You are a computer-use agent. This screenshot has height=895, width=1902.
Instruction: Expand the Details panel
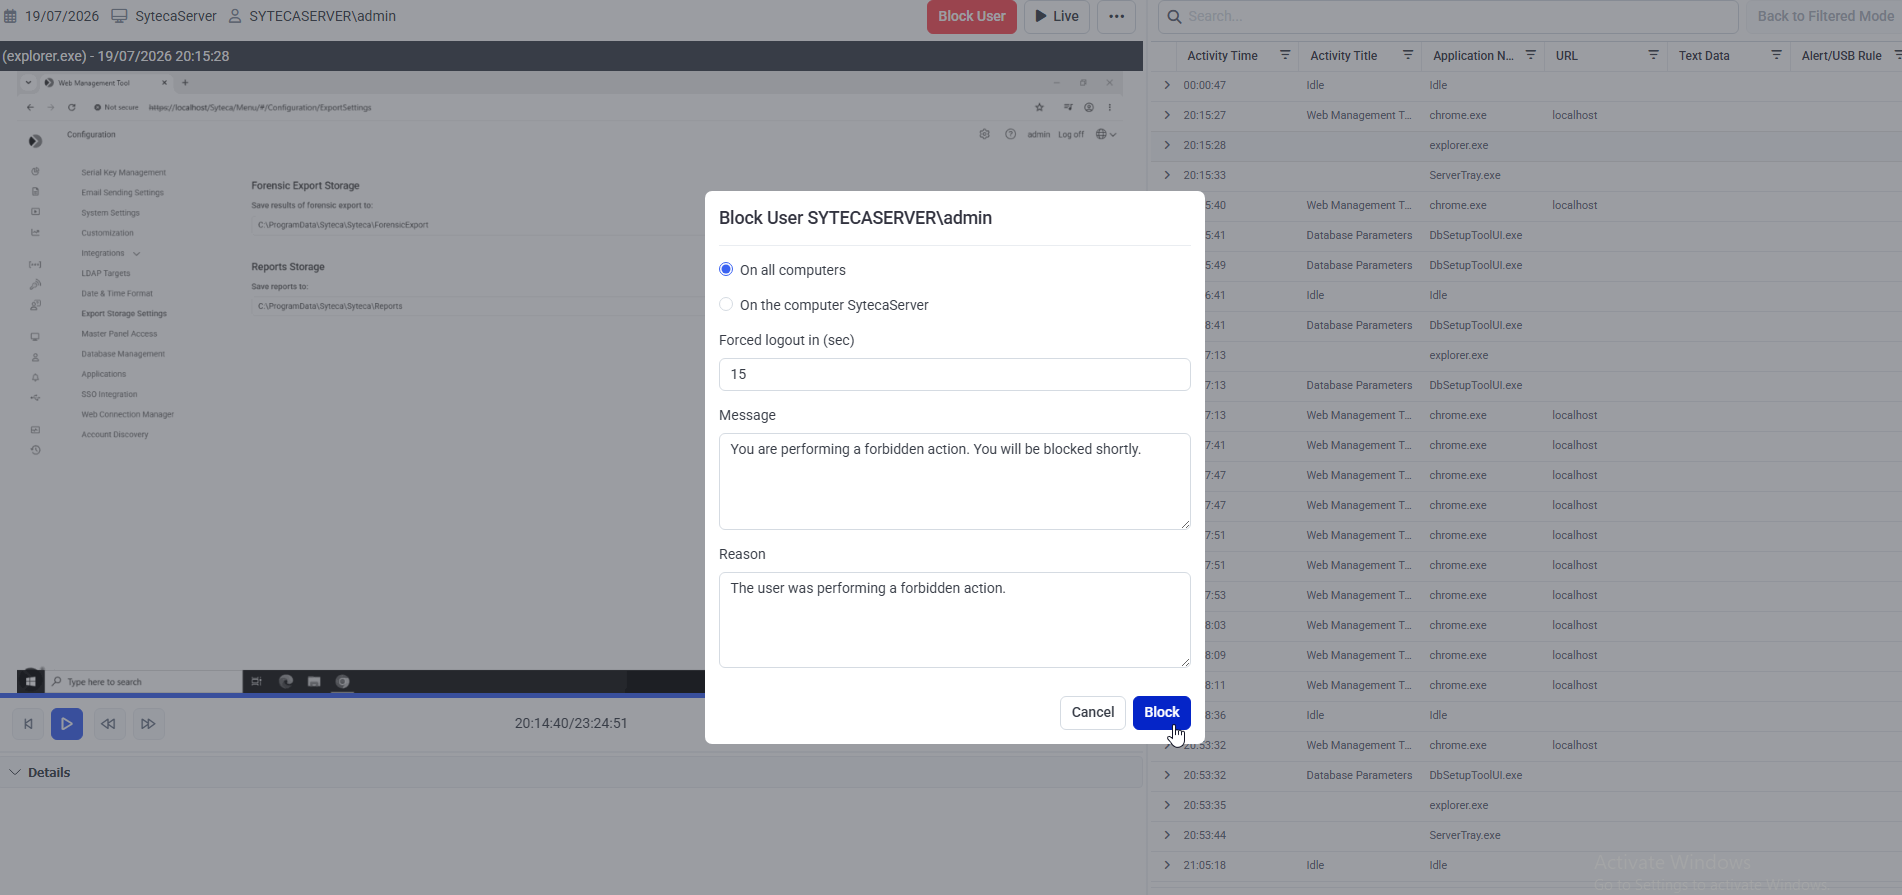click(15, 772)
